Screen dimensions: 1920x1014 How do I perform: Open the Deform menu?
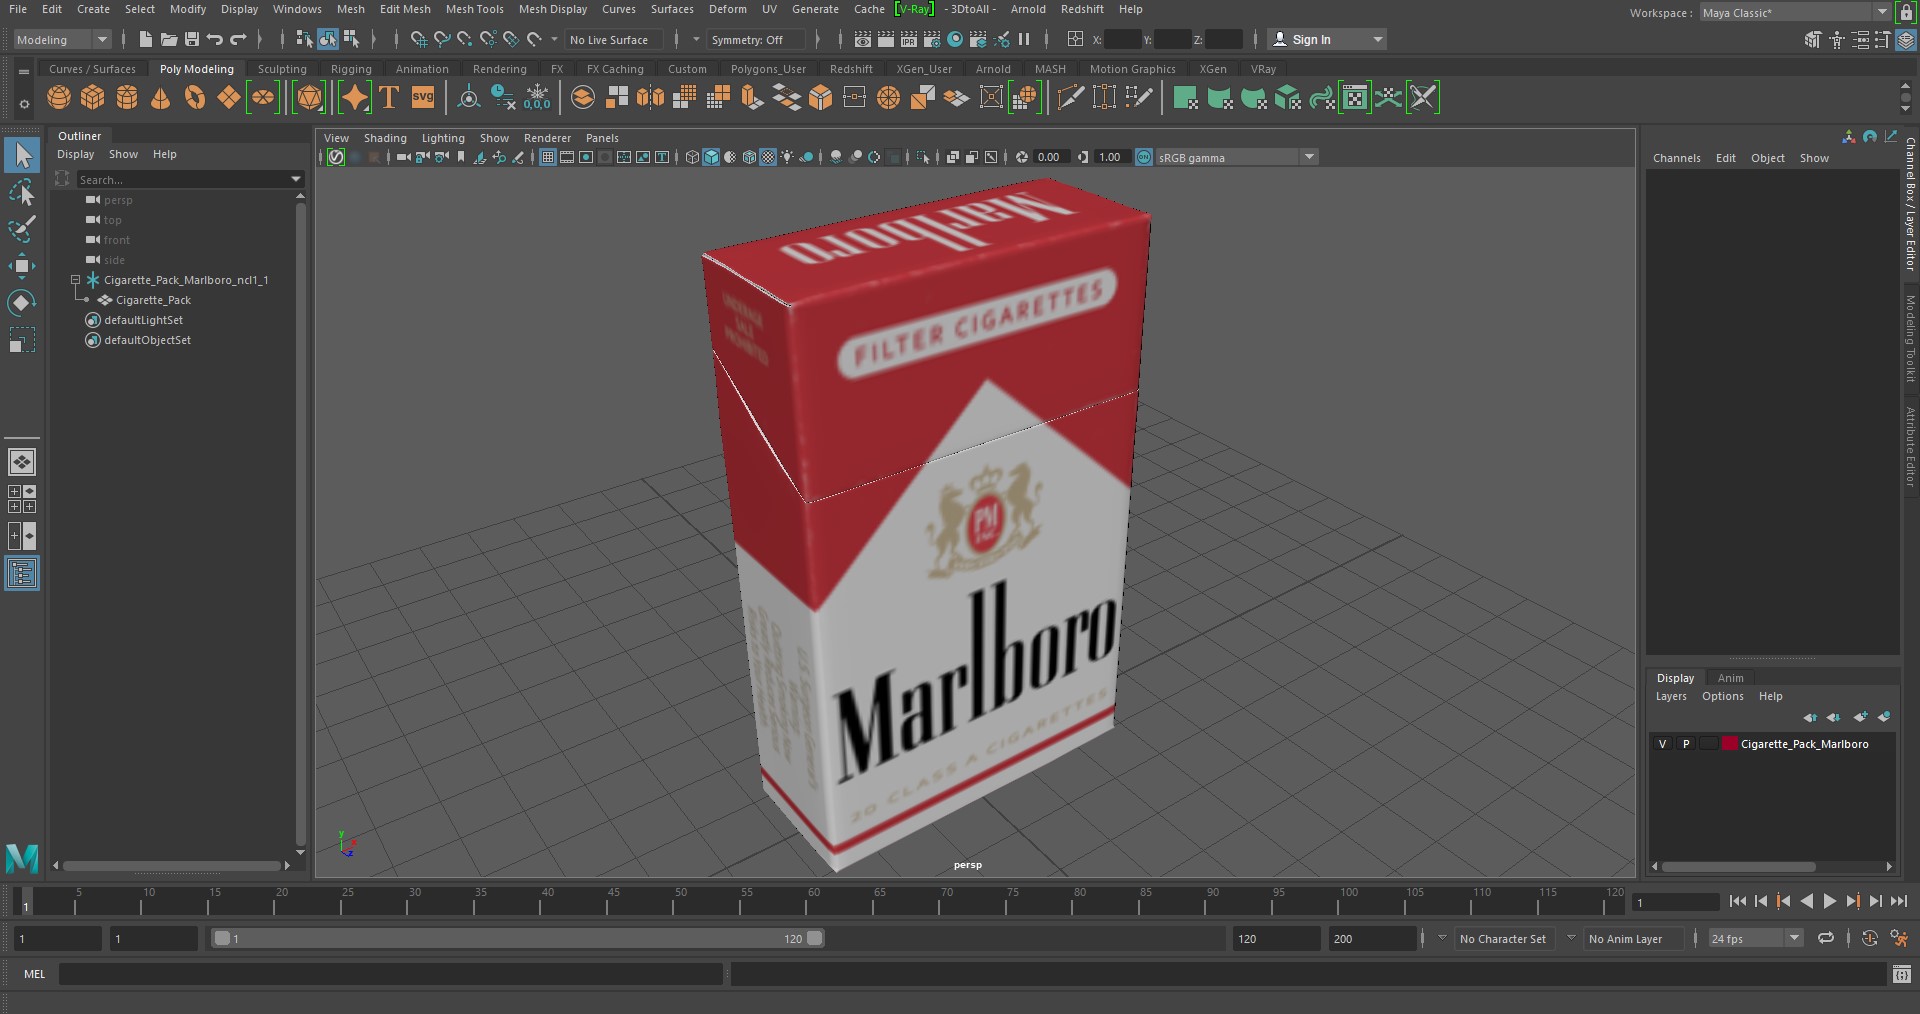(727, 9)
